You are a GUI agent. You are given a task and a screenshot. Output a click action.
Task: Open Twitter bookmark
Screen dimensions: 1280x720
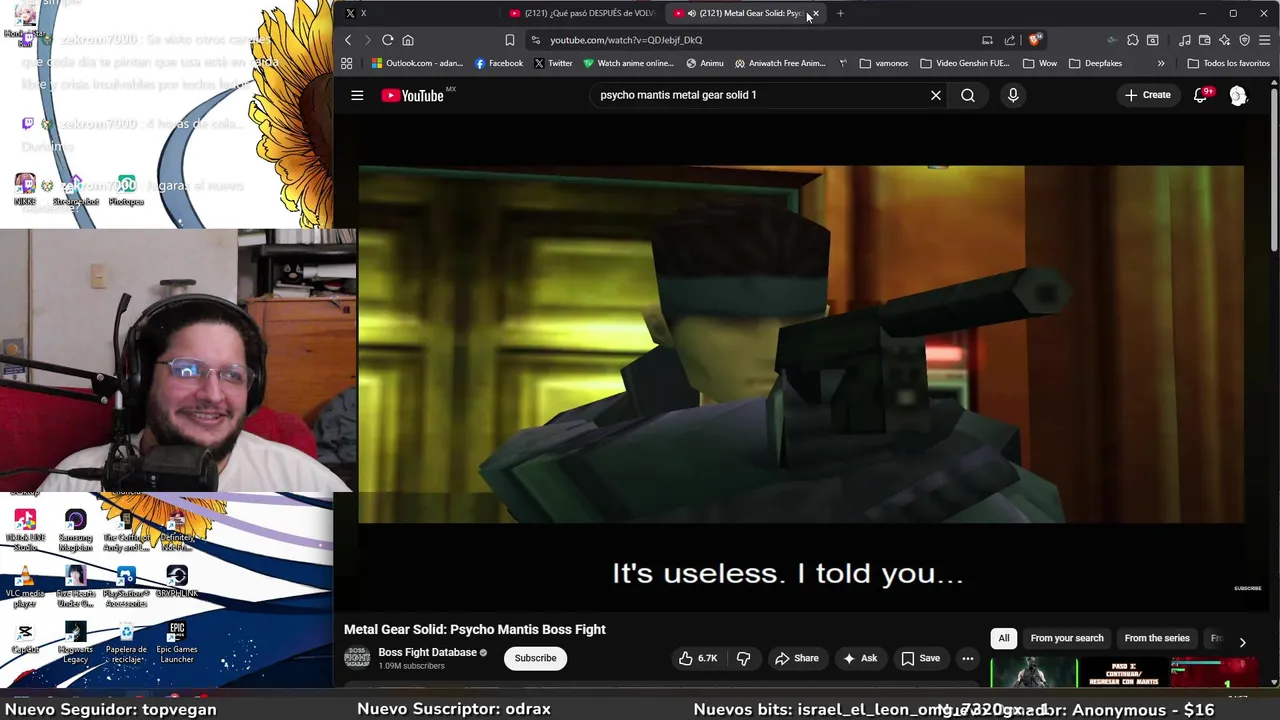coord(553,63)
